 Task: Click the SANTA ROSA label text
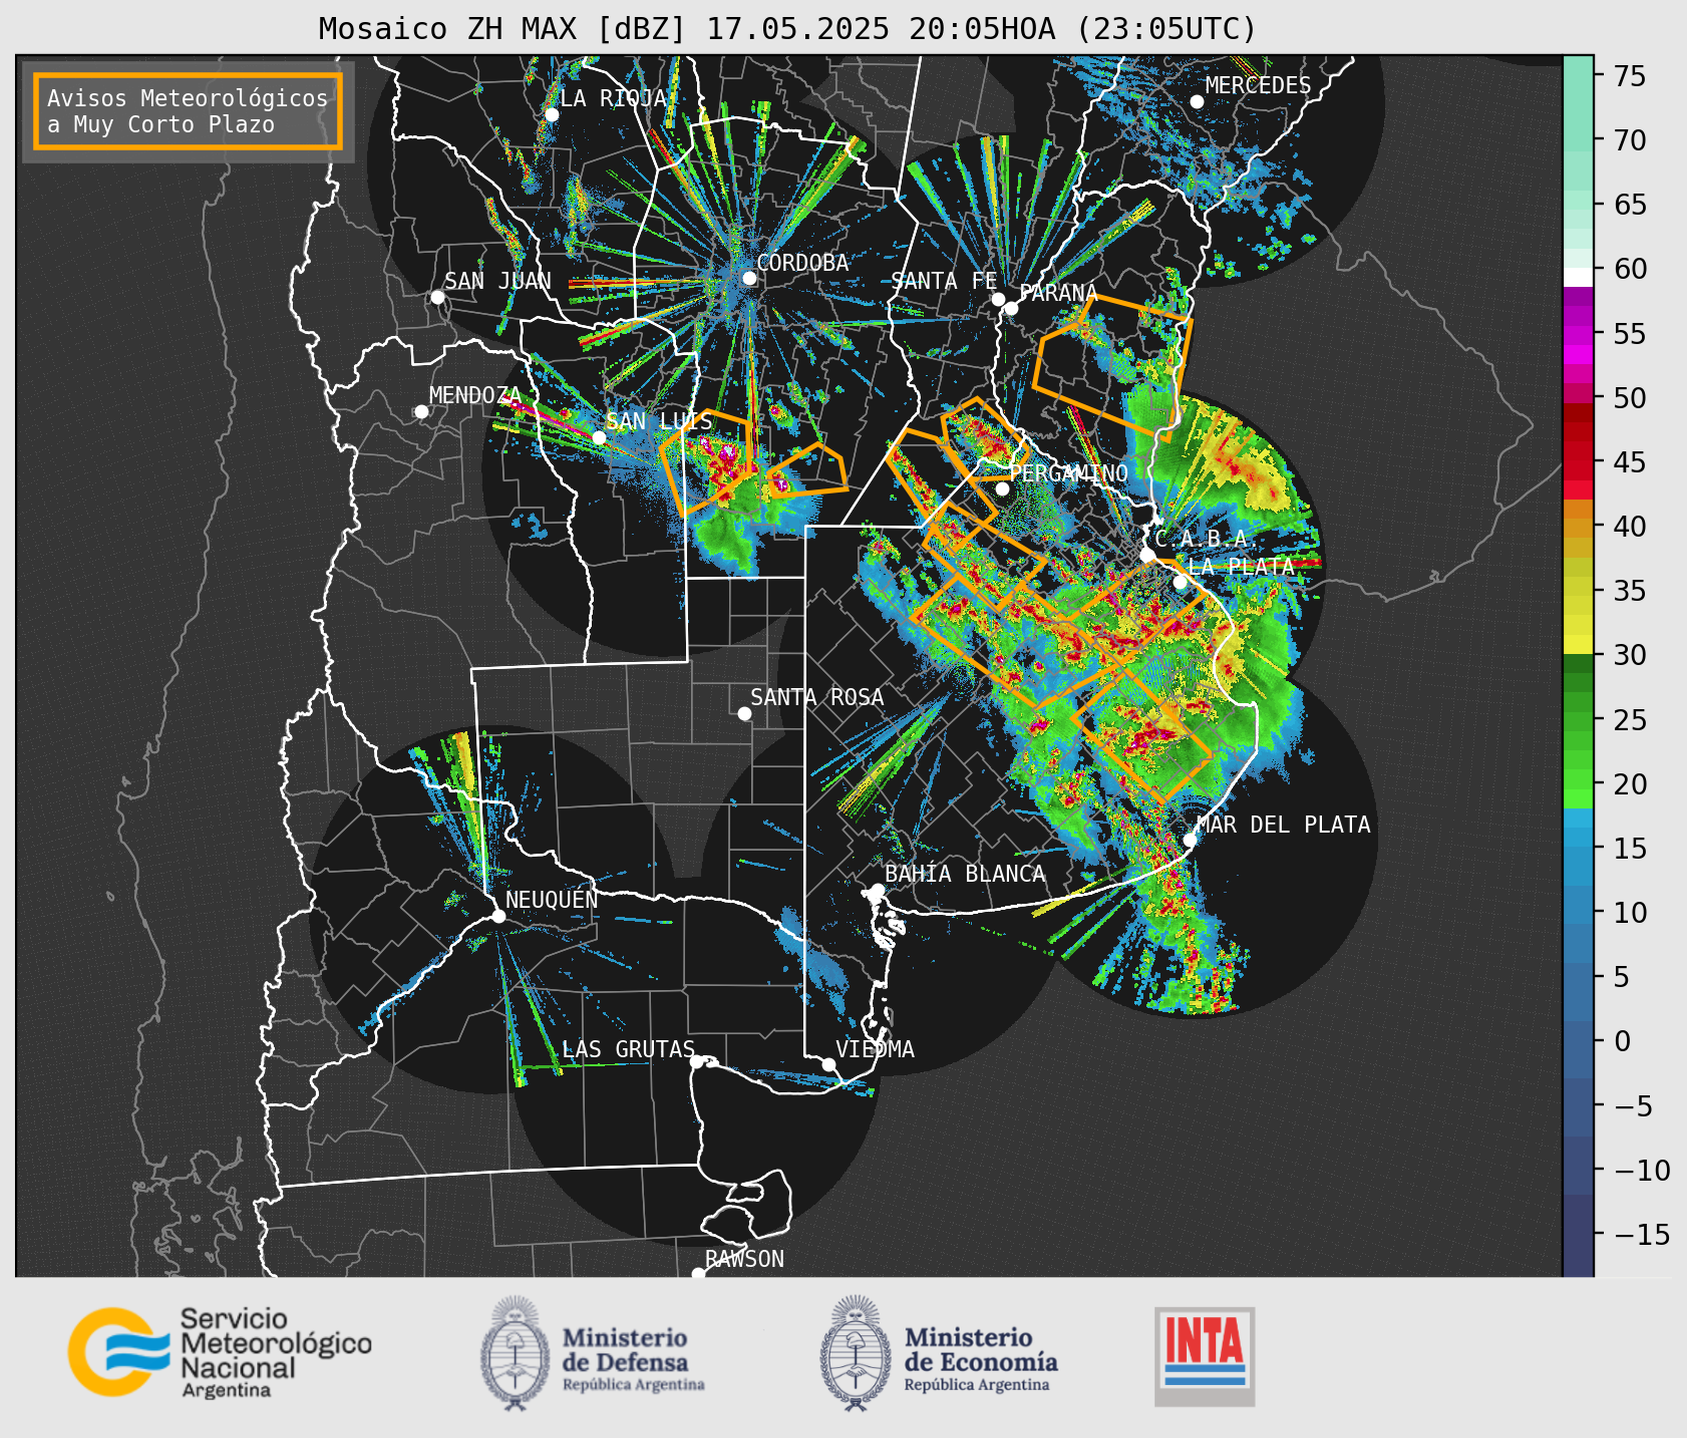tap(817, 697)
